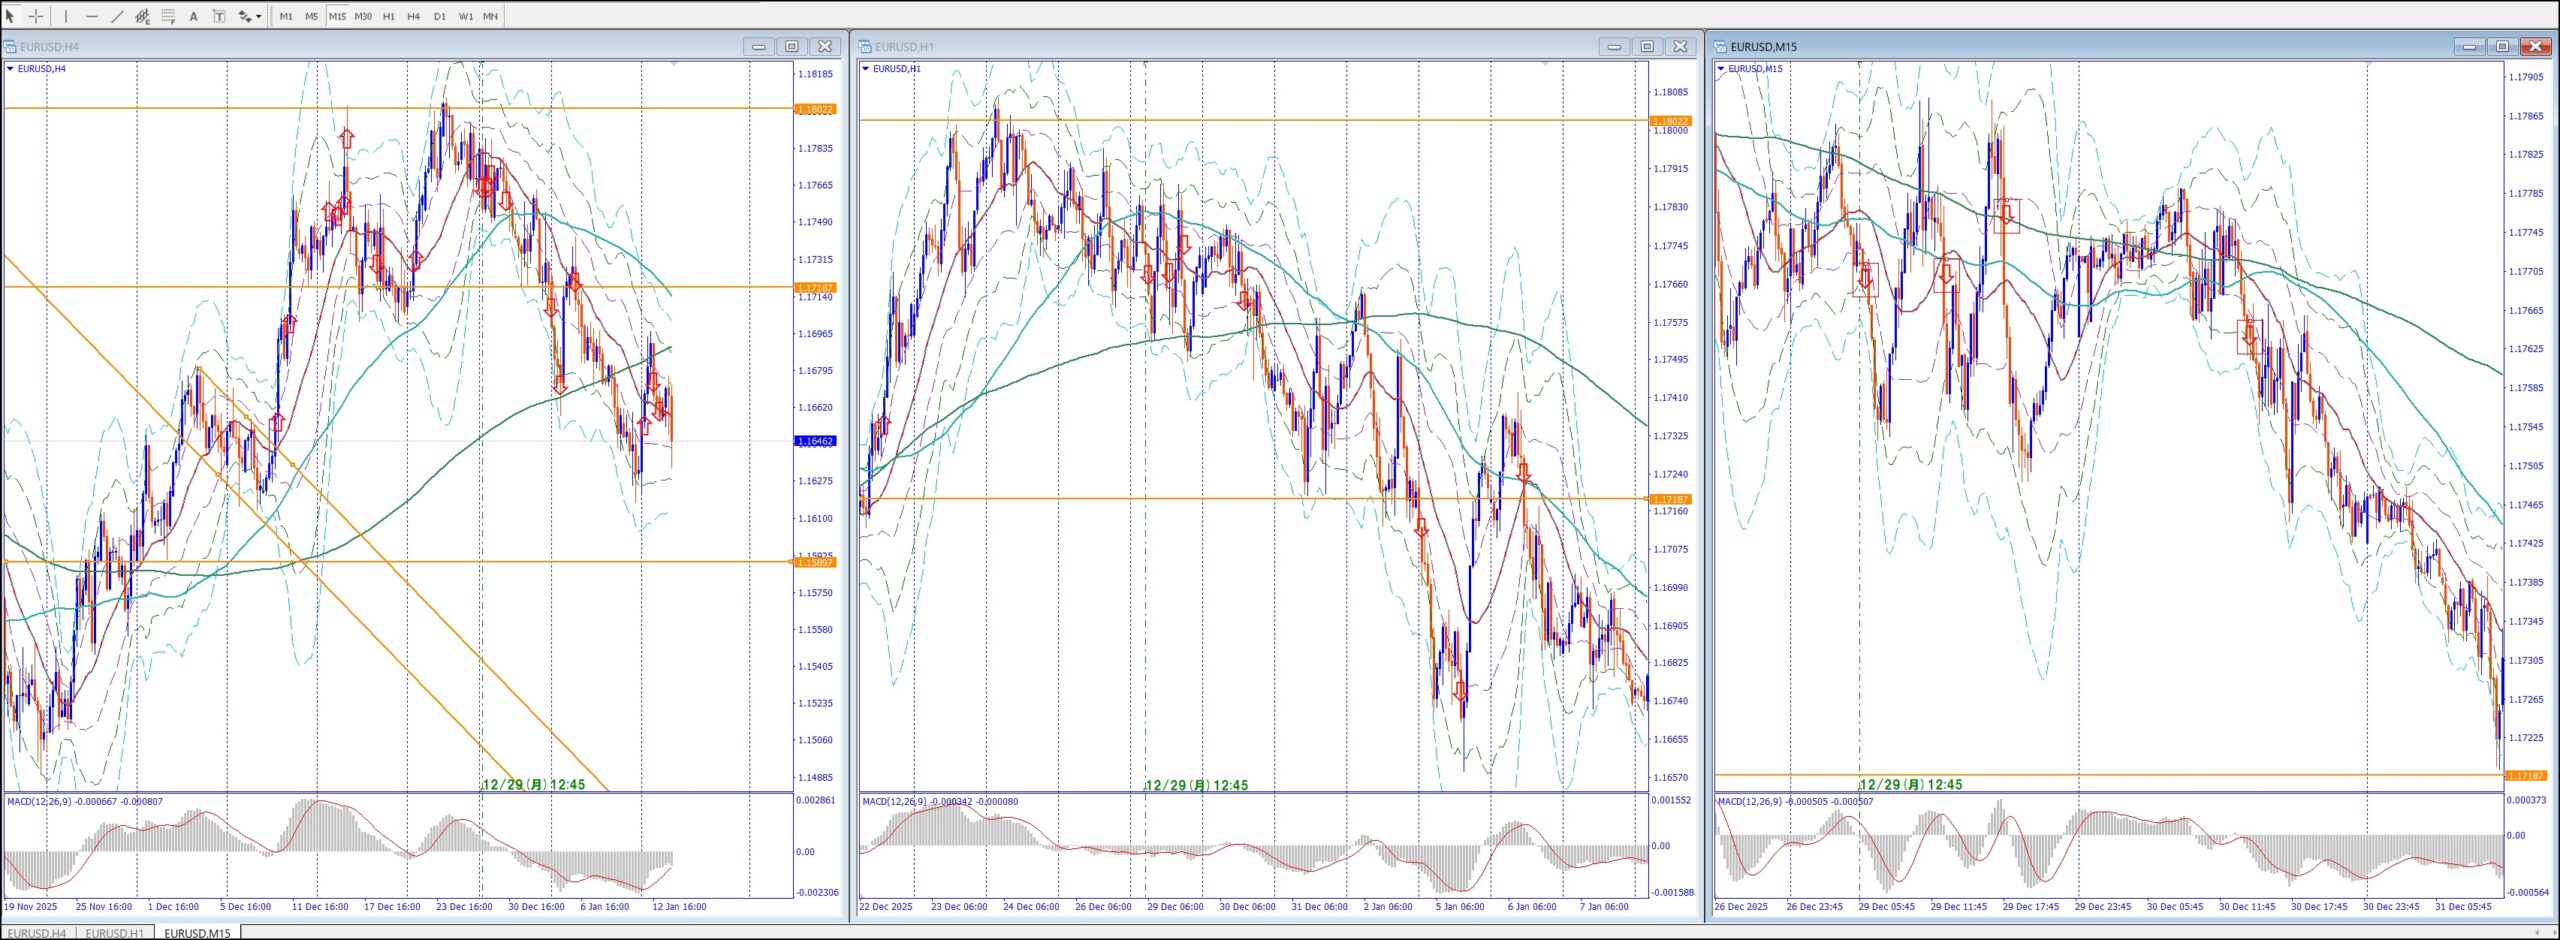Image resolution: width=2560 pixels, height=940 pixels.
Task: Click the 1.18022 orange price label in H4 chart
Action: [814, 109]
